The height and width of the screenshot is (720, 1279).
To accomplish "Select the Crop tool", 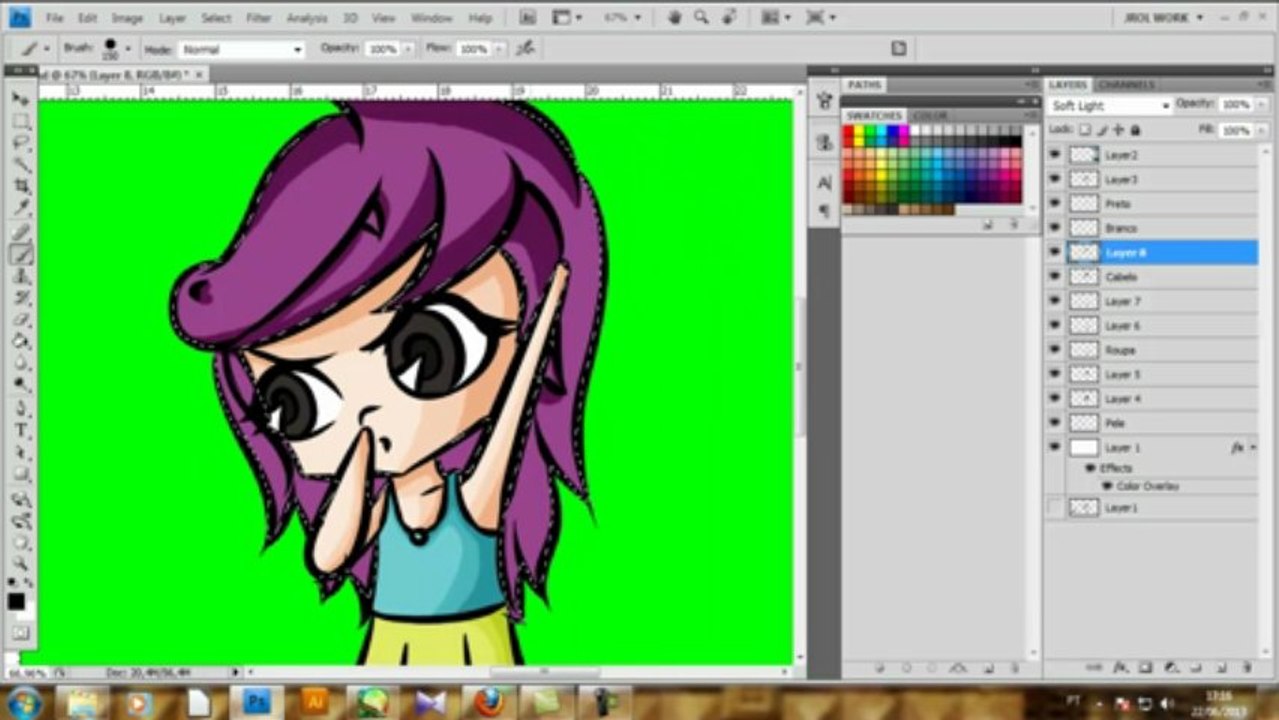I will (21, 187).
